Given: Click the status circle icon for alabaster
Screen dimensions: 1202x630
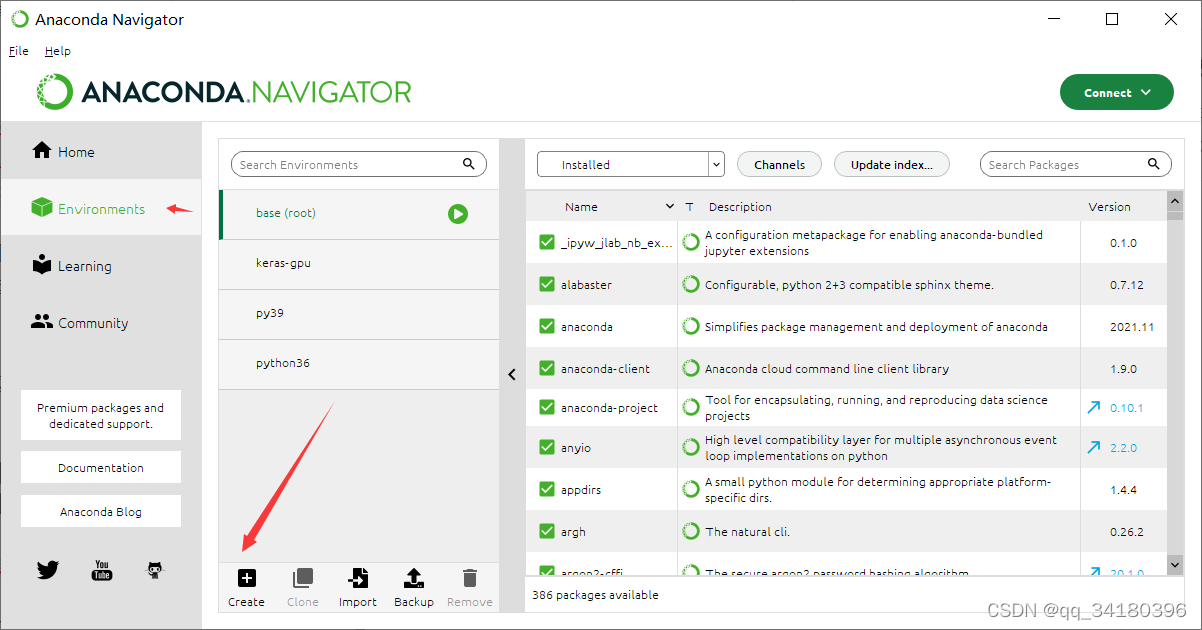Looking at the screenshot, I should [x=691, y=284].
